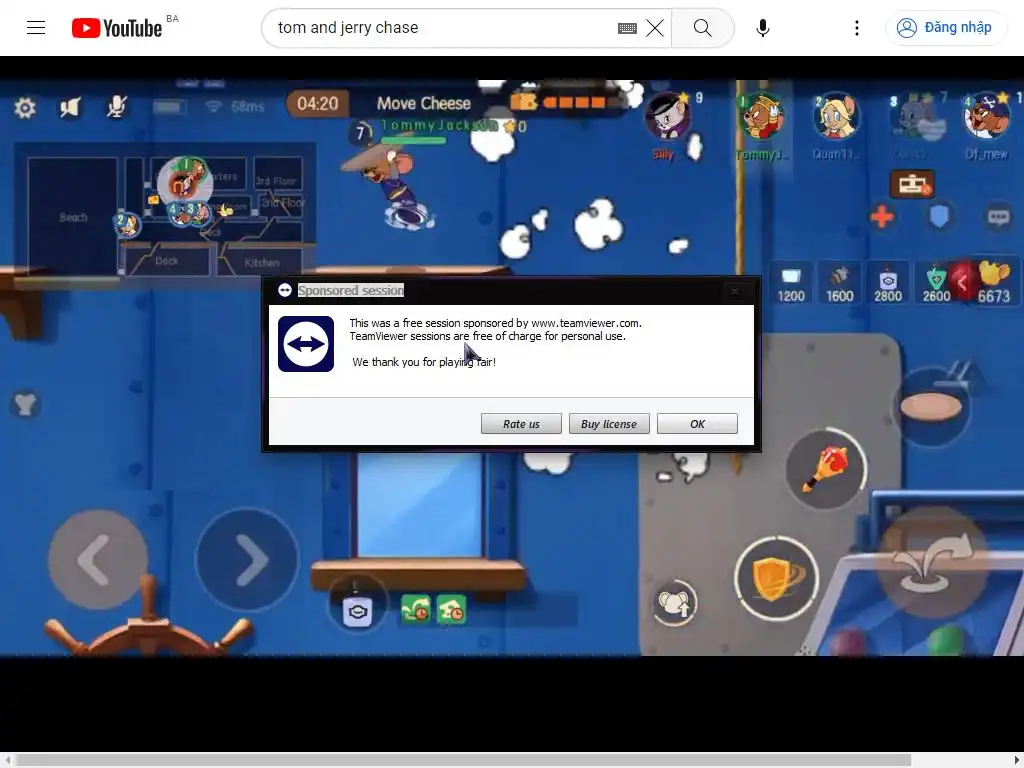
Task: Open game settings gear icon
Action: (25, 108)
